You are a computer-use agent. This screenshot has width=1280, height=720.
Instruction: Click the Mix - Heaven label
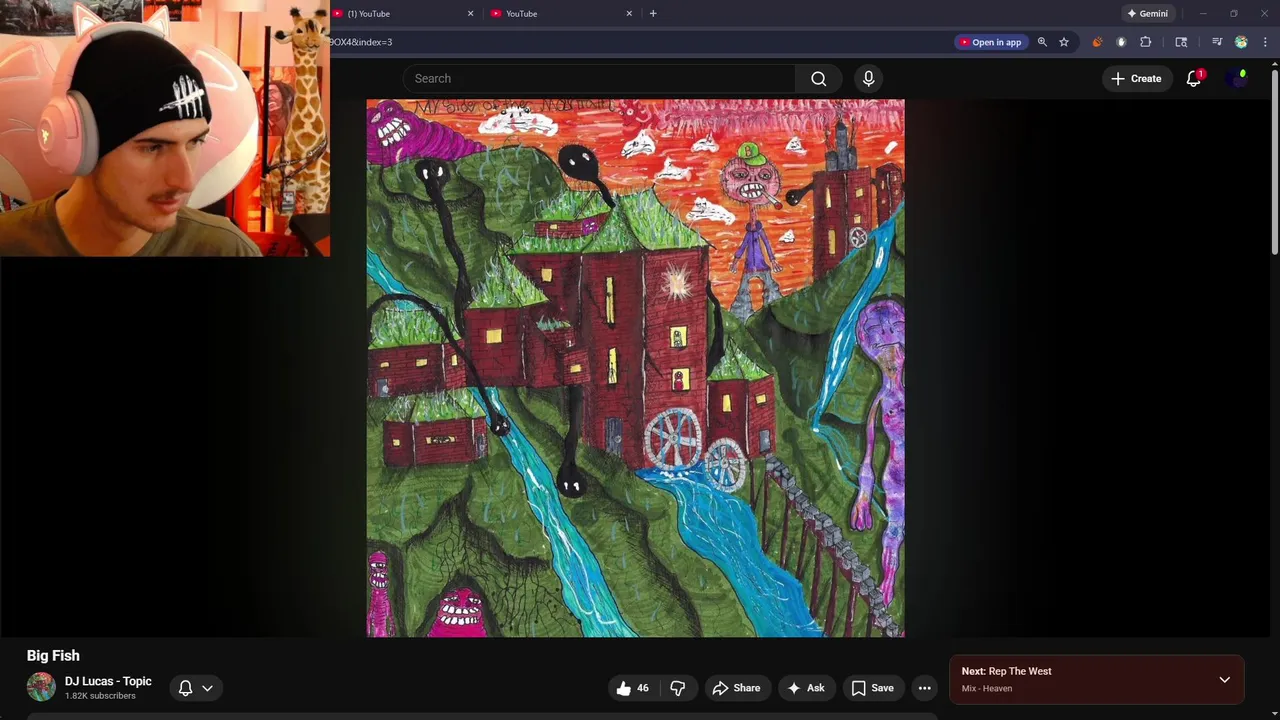click(x=987, y=688)
